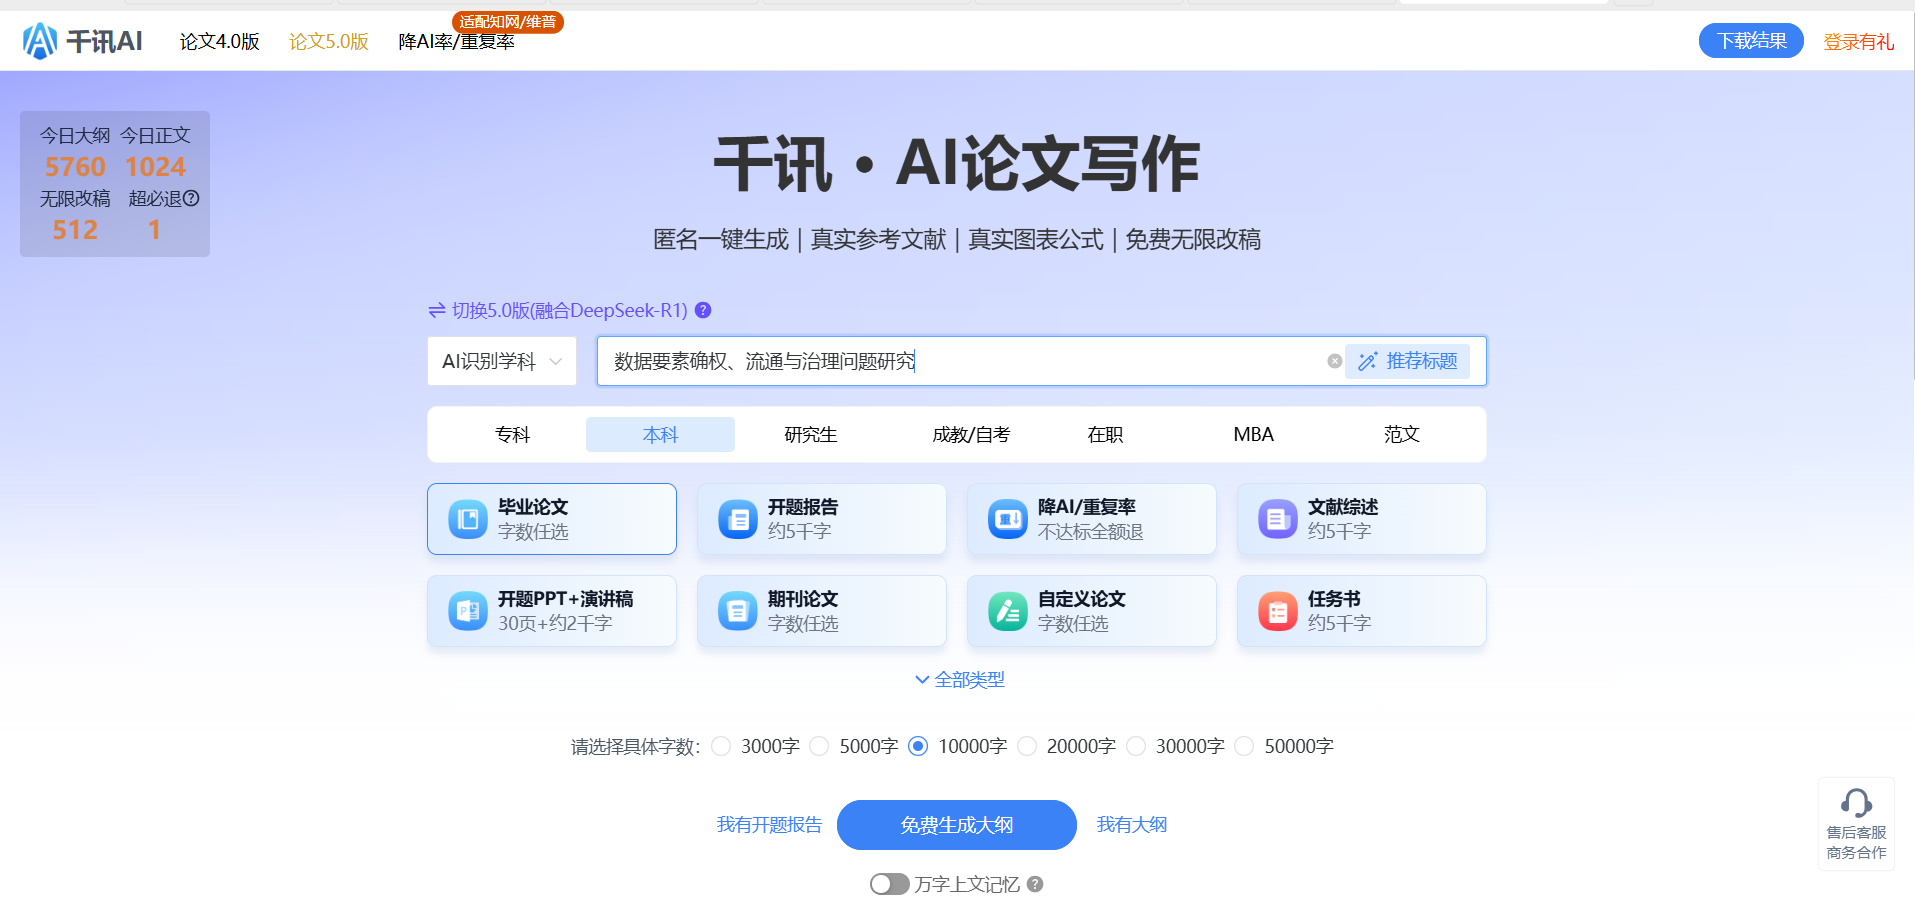Click the 免费生成大纲 button
The height and width of the screenshot is (920, 1915).
click(x=956, y=825)
